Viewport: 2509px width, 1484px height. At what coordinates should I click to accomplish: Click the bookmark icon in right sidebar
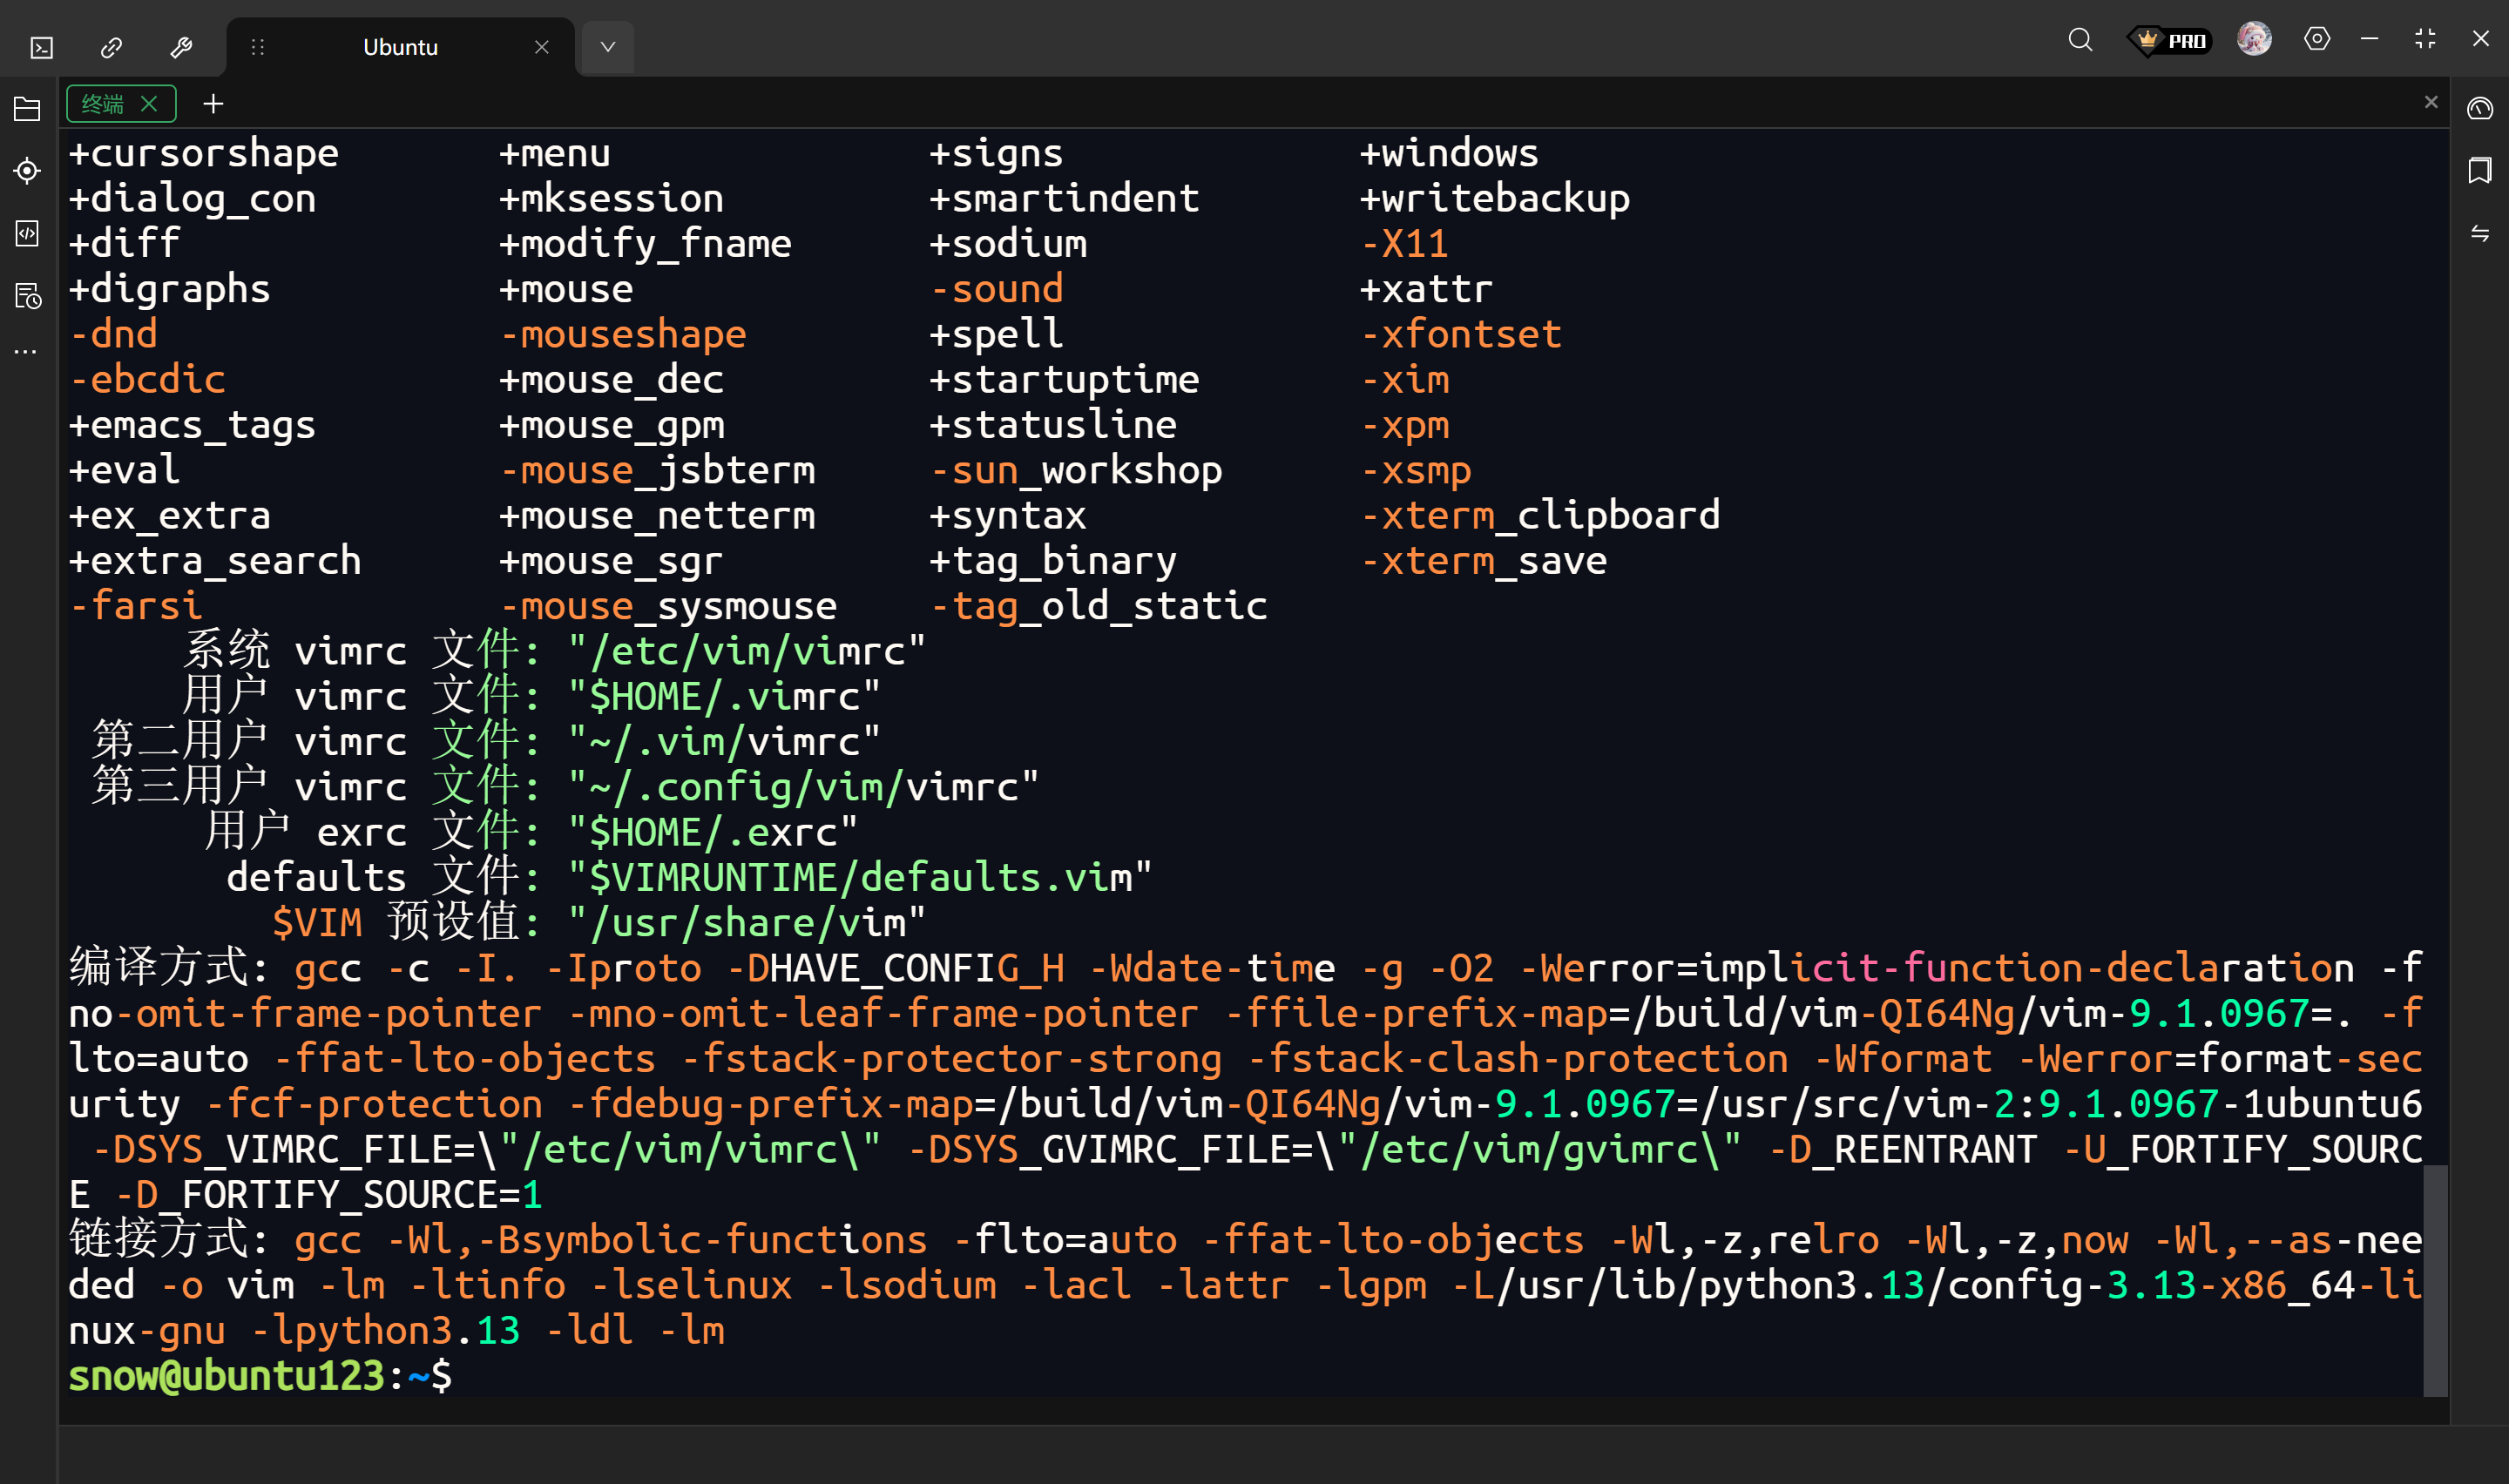coord(2480,171)
